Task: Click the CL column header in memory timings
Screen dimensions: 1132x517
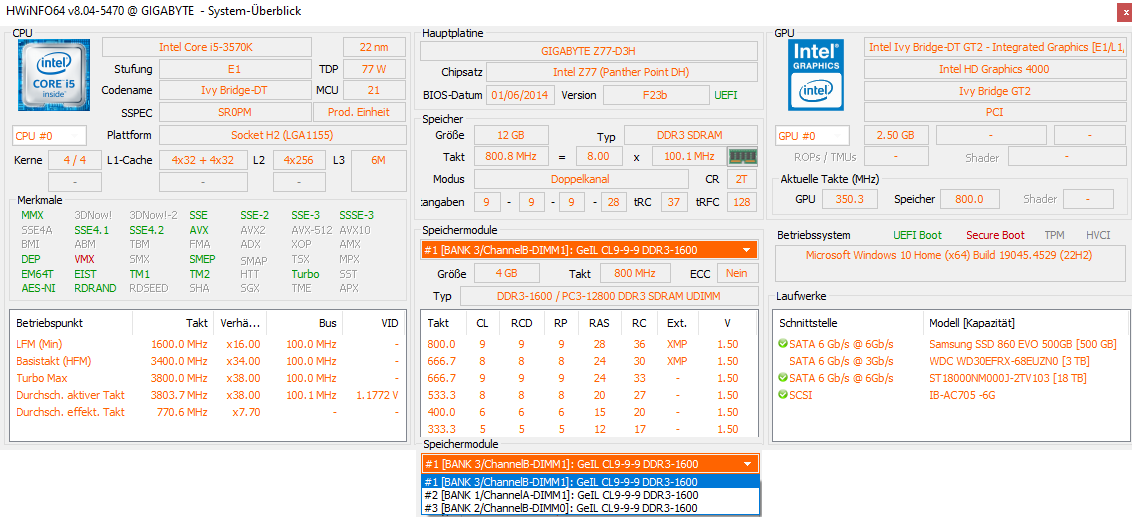Action: click(482, 323)
